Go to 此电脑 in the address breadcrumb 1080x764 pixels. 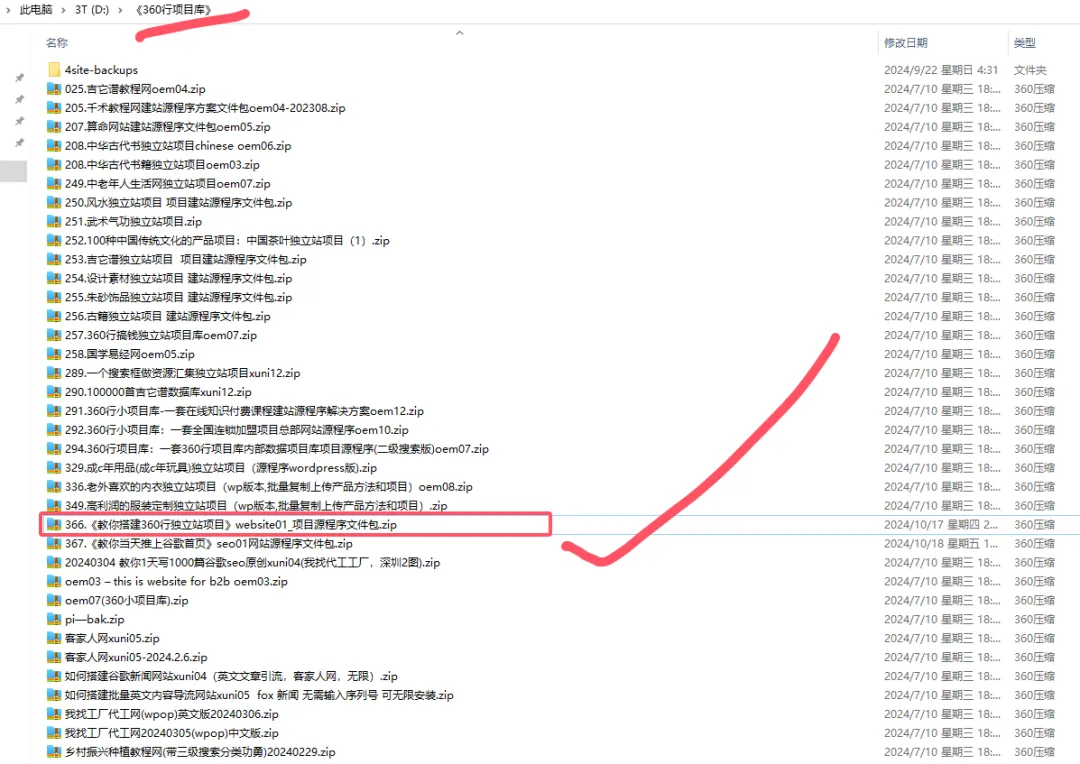click(x=36, y=10)
